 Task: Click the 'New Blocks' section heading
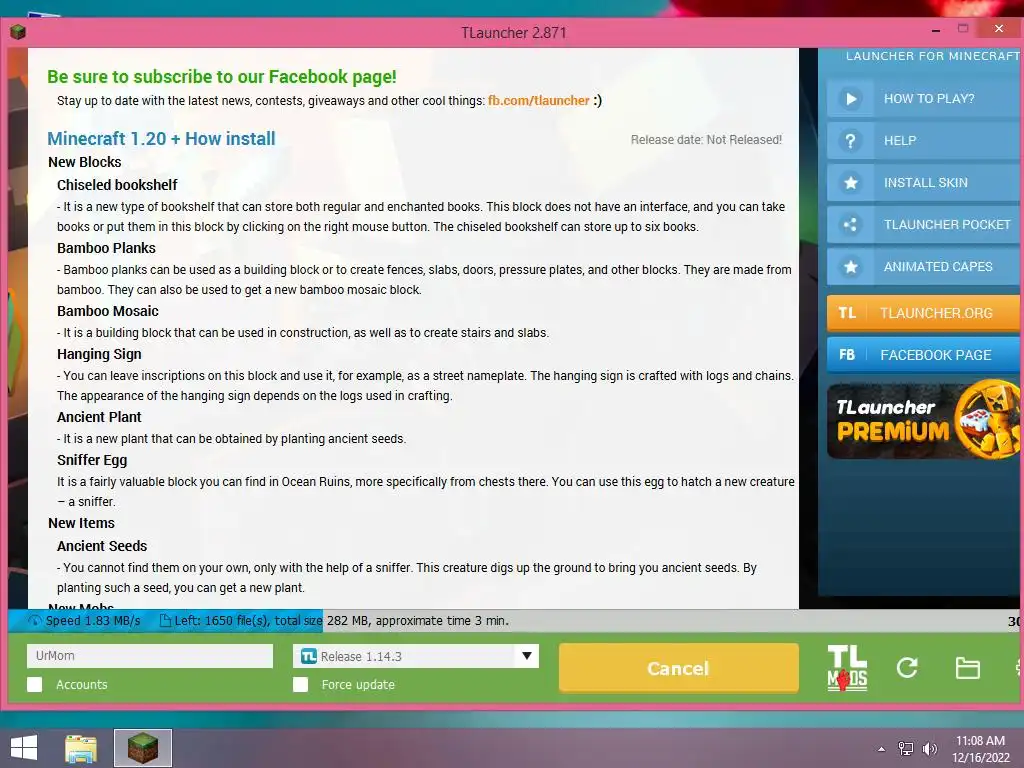tap(84, 162)
